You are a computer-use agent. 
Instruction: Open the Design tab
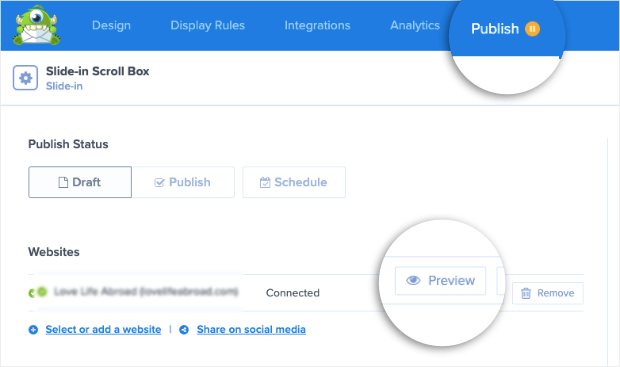click(111, 25)
